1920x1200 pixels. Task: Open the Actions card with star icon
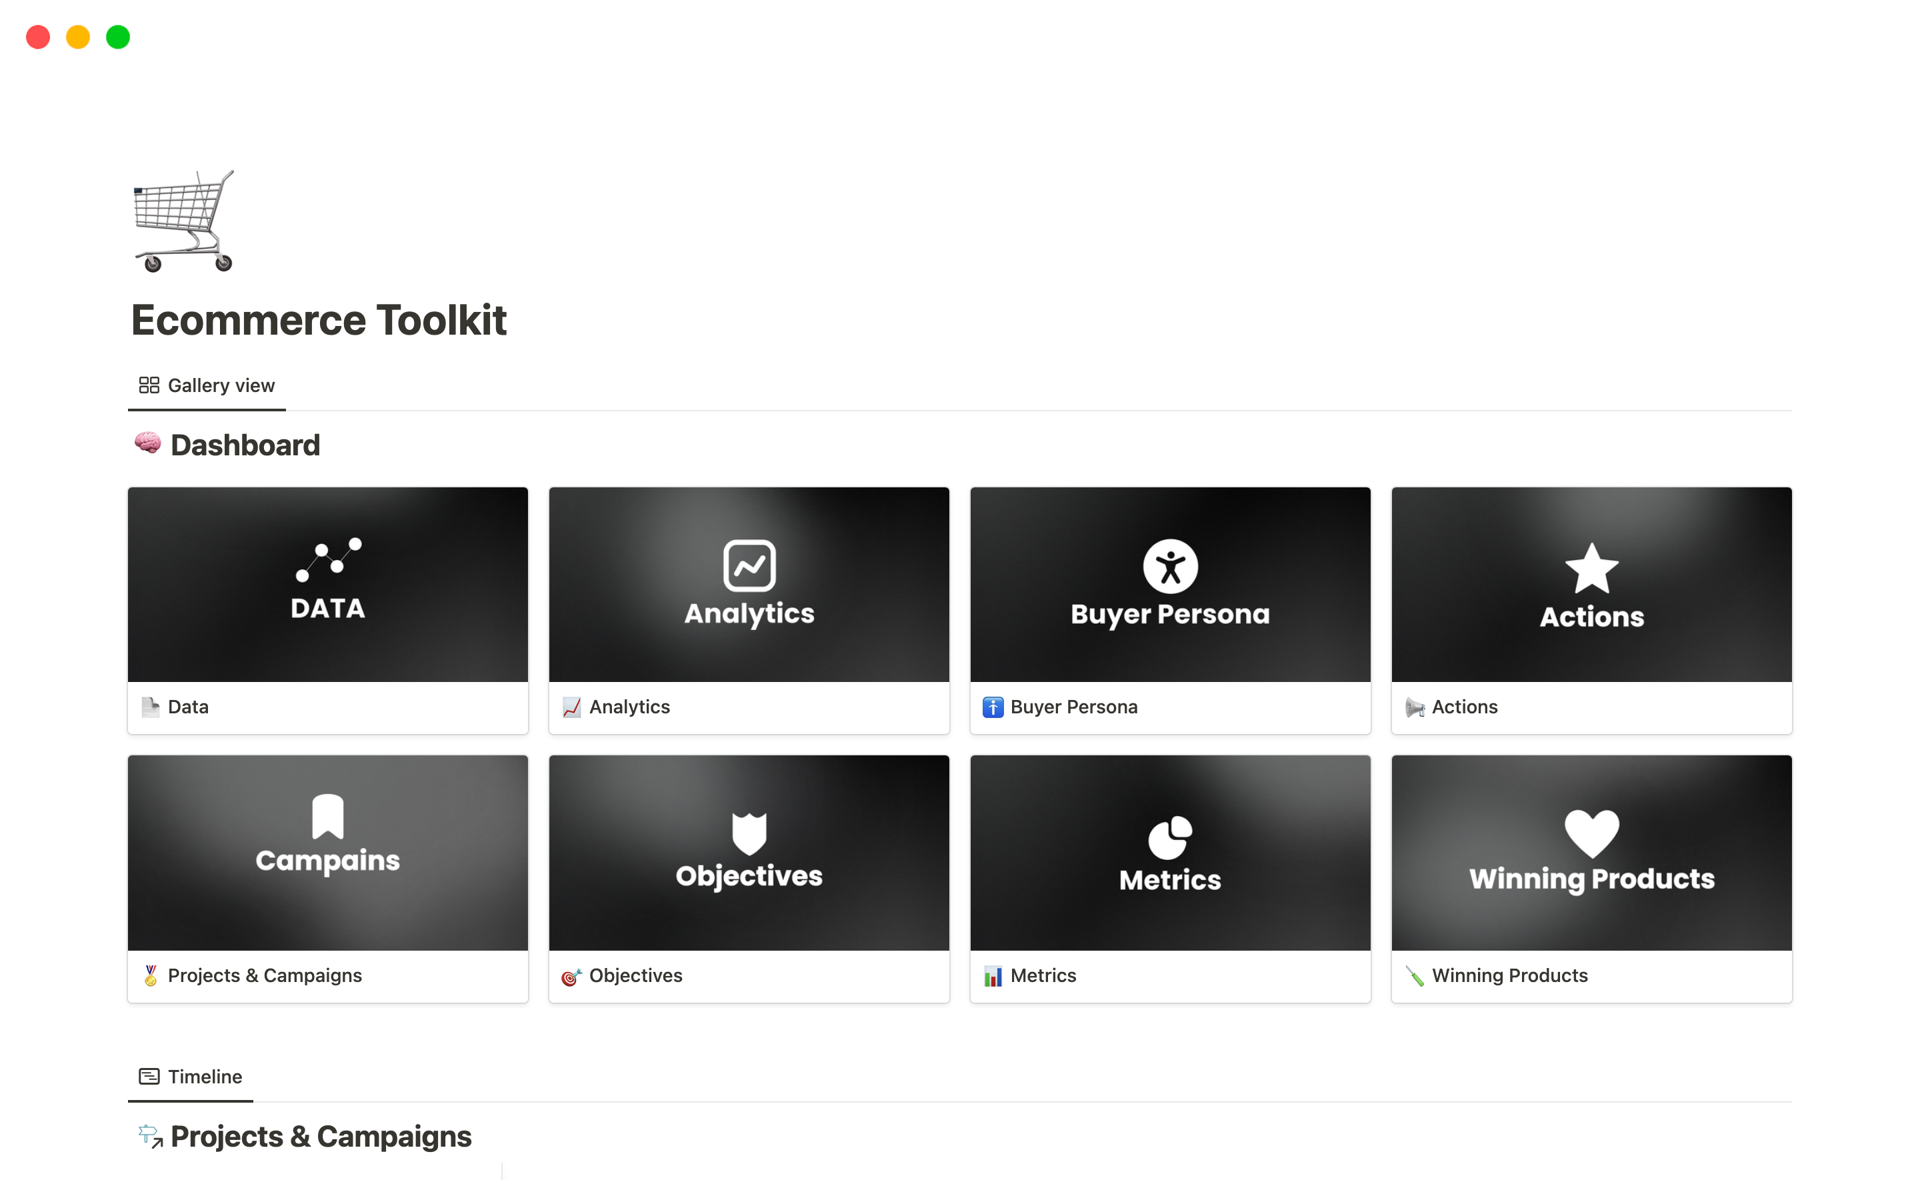click(x=1591, y=584)
